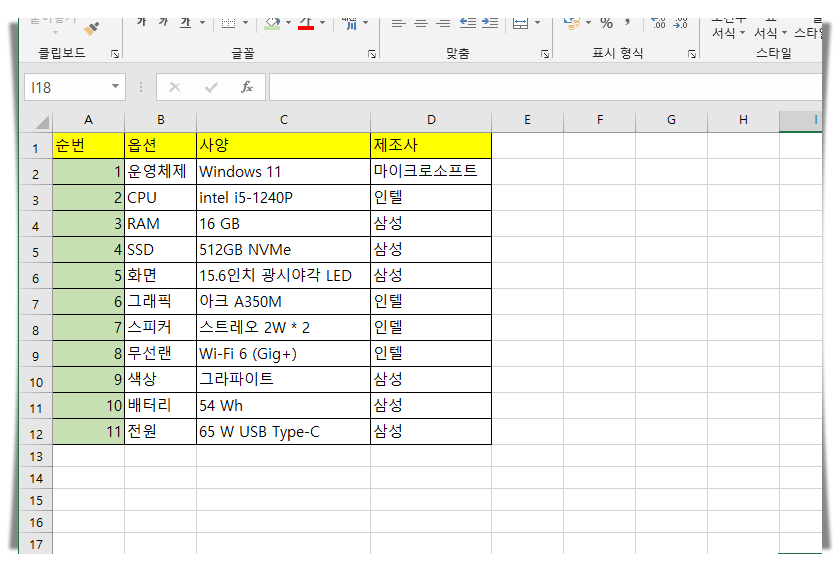This screenshot has height=572, width=840.
Task: Toggle bold formatting
Action: (141, 22)
